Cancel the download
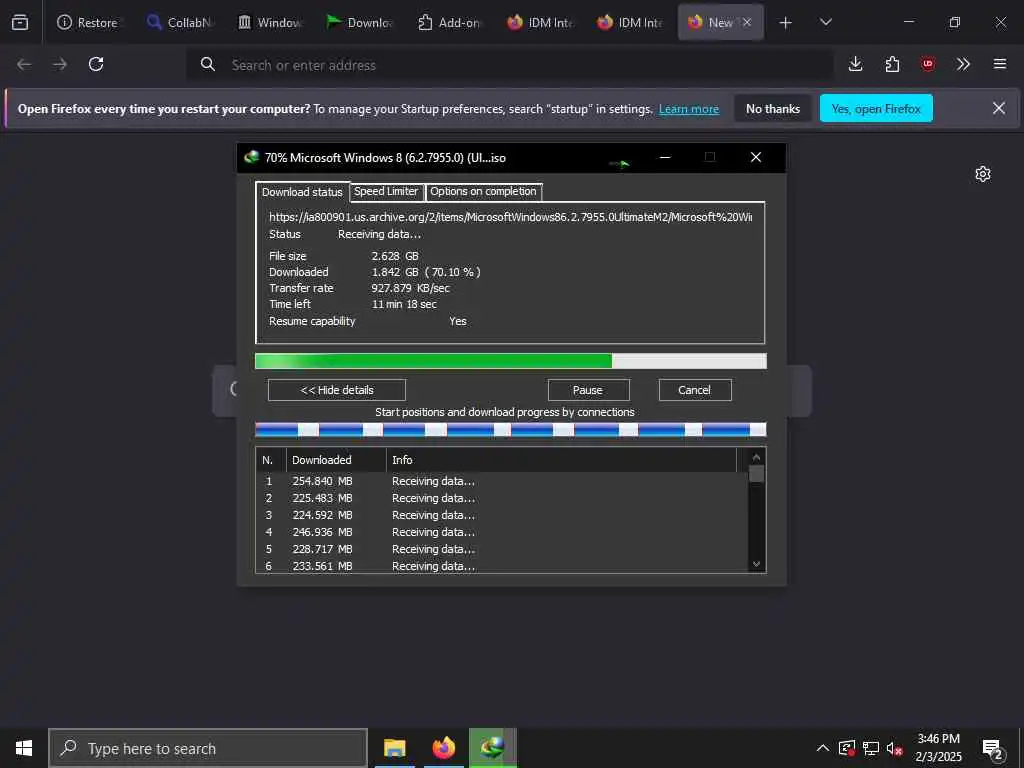1024x768 pixels. tap(695, 390)
